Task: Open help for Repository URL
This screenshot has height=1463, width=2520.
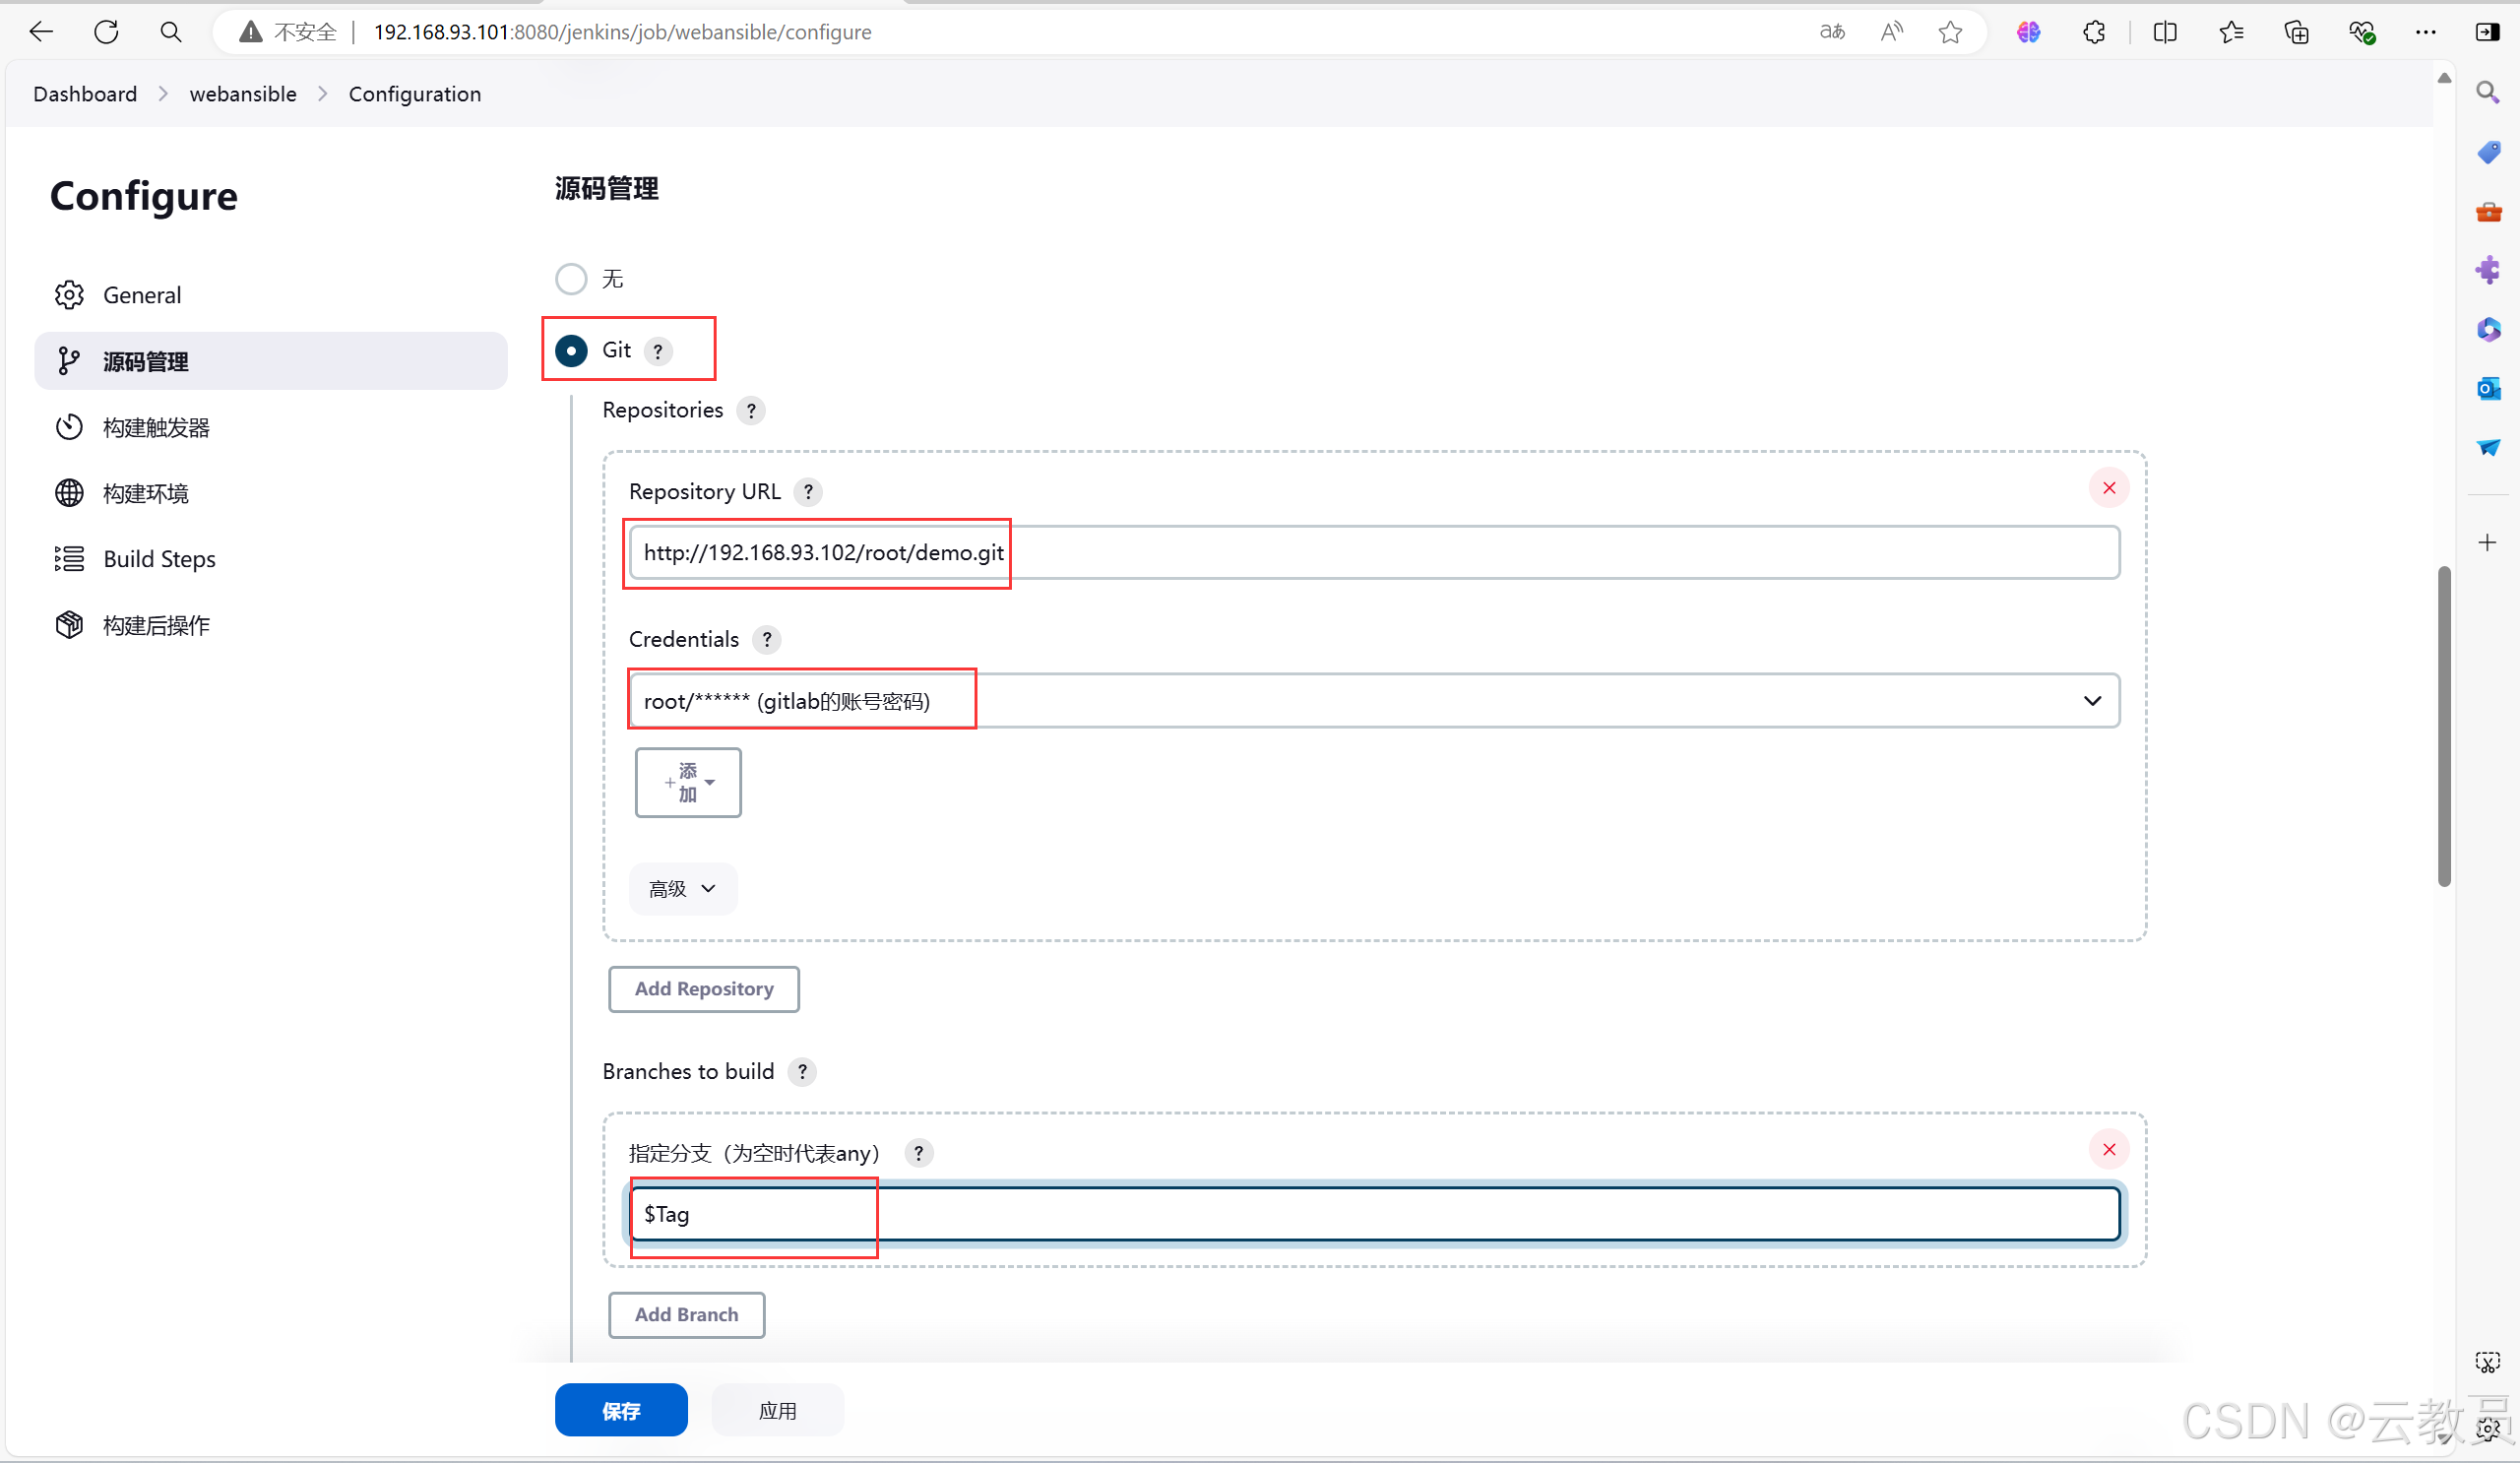Action: pos(808,492)
